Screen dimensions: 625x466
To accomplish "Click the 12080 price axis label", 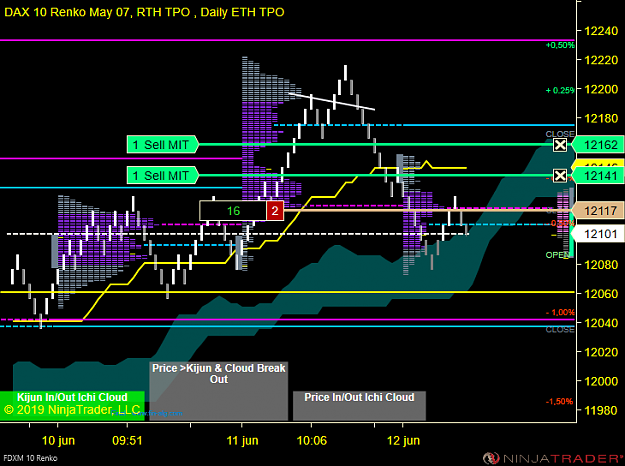I will [601, 264].
